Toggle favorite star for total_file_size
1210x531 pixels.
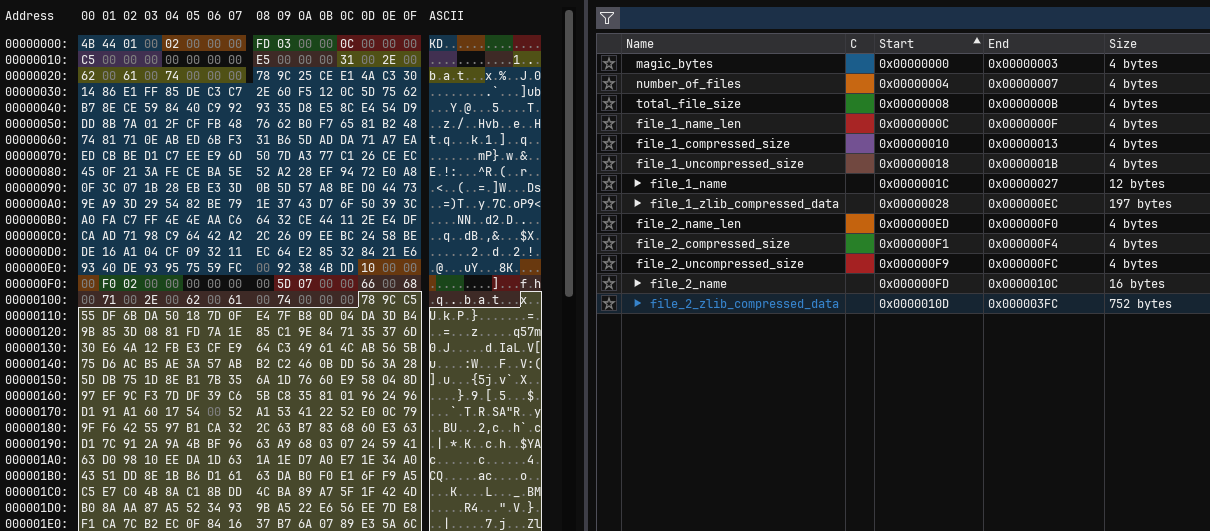608,104
